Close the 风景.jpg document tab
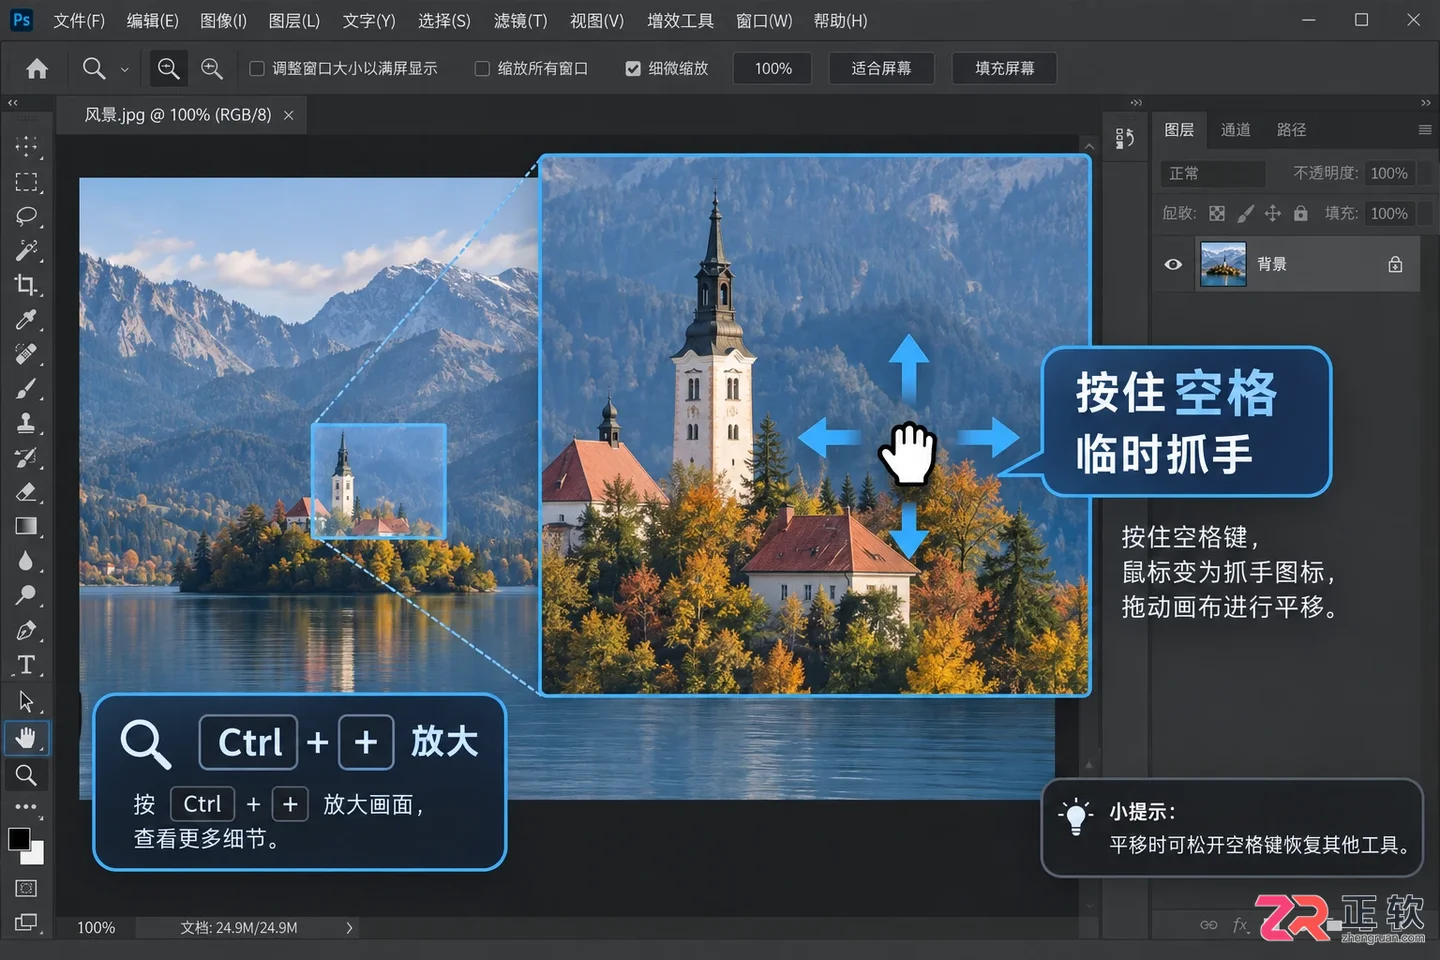1440x960 pixels. pyautogui.click(x=289, y=115)
